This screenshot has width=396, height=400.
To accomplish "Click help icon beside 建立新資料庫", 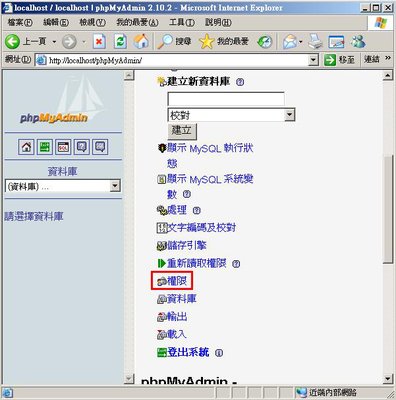I will (240, 82).
